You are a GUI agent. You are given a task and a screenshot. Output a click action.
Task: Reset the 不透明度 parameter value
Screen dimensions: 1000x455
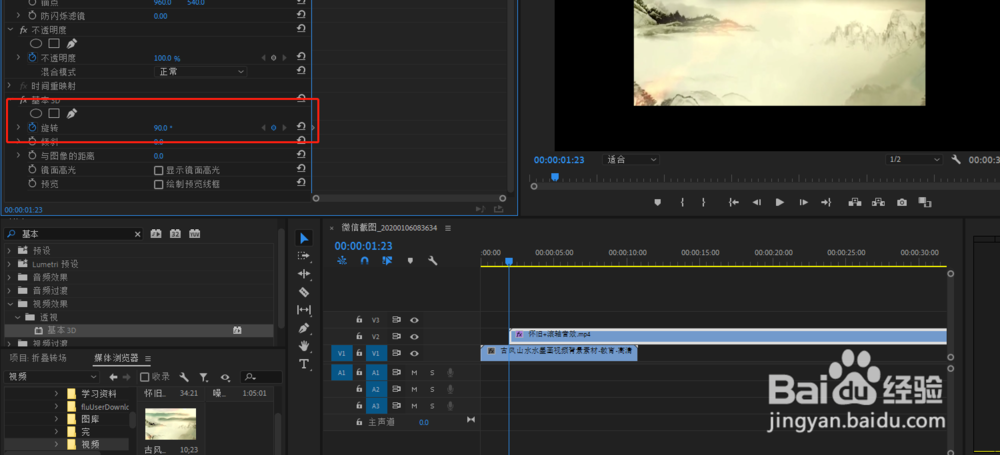301,57
